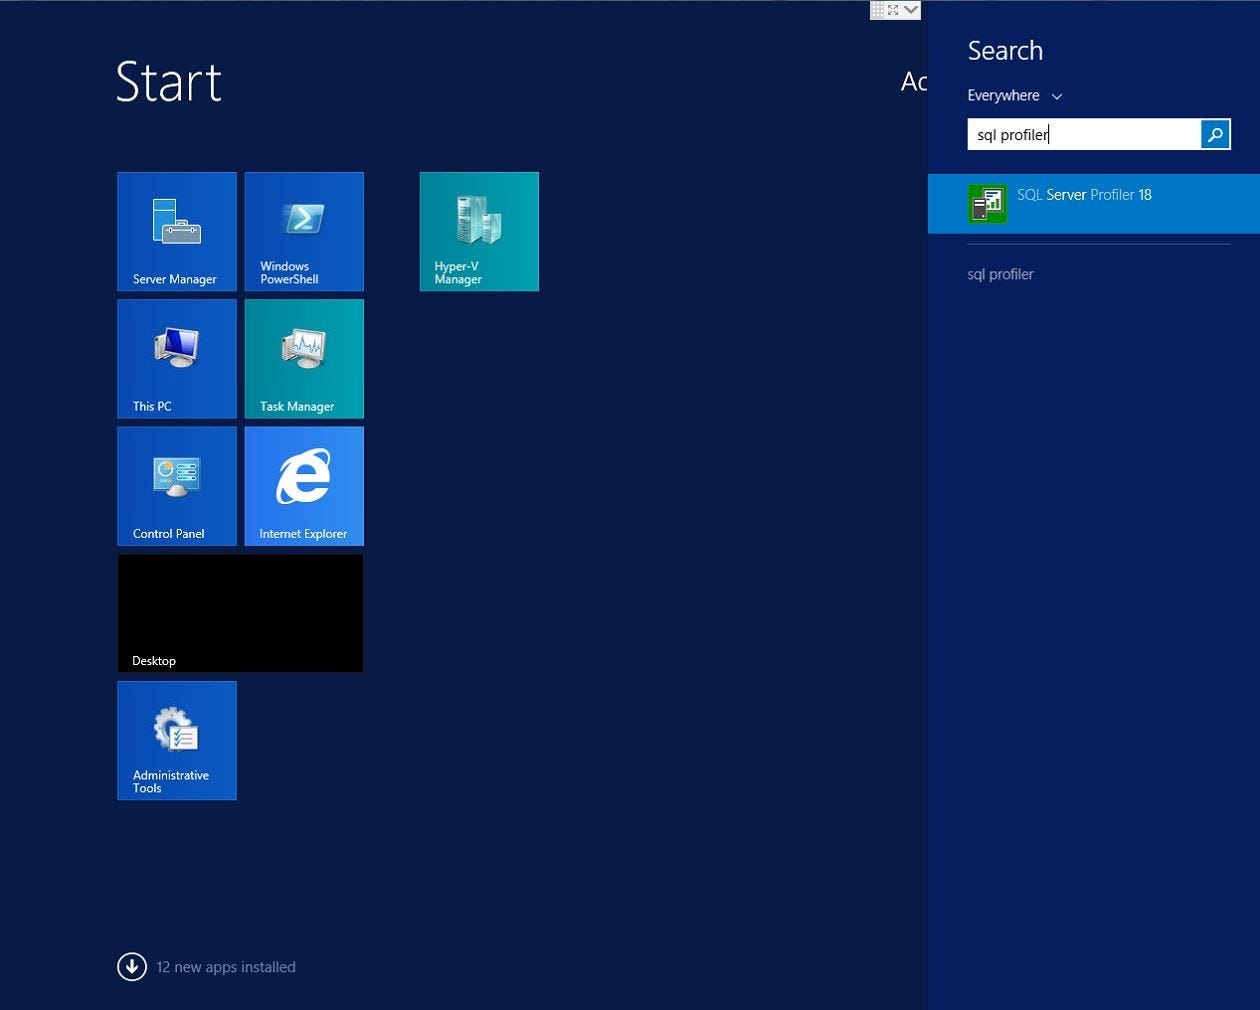The image size is (1260, 1010).
Task: Open the Administrative Tools tile
Action: (177, 740)
